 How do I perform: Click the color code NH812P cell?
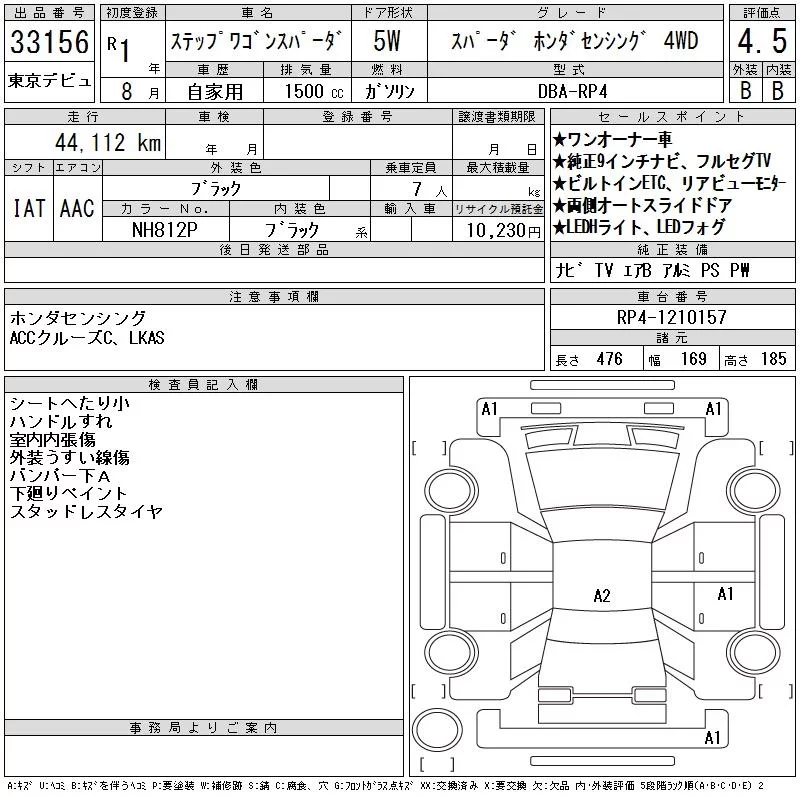tap(166, 230)
